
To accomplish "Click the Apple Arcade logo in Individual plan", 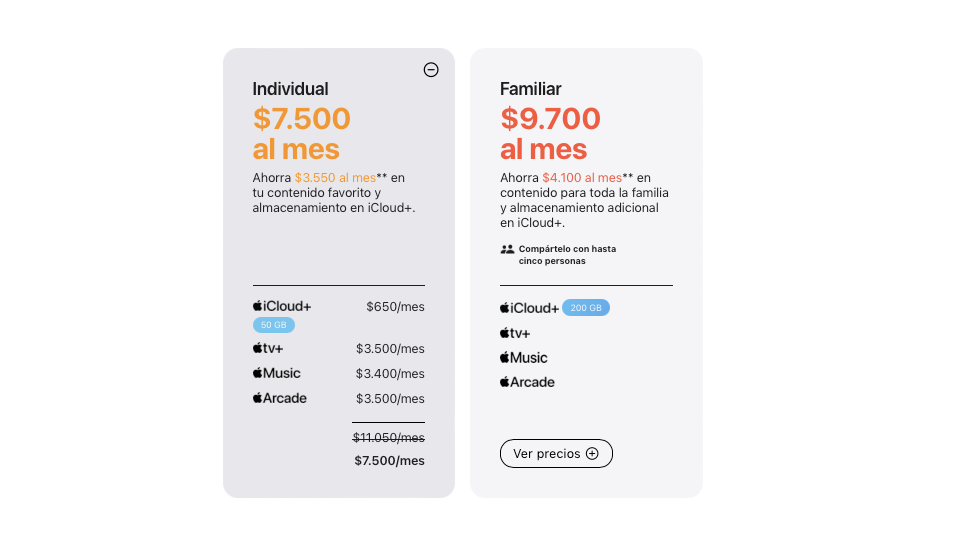I will coord(279,398).
